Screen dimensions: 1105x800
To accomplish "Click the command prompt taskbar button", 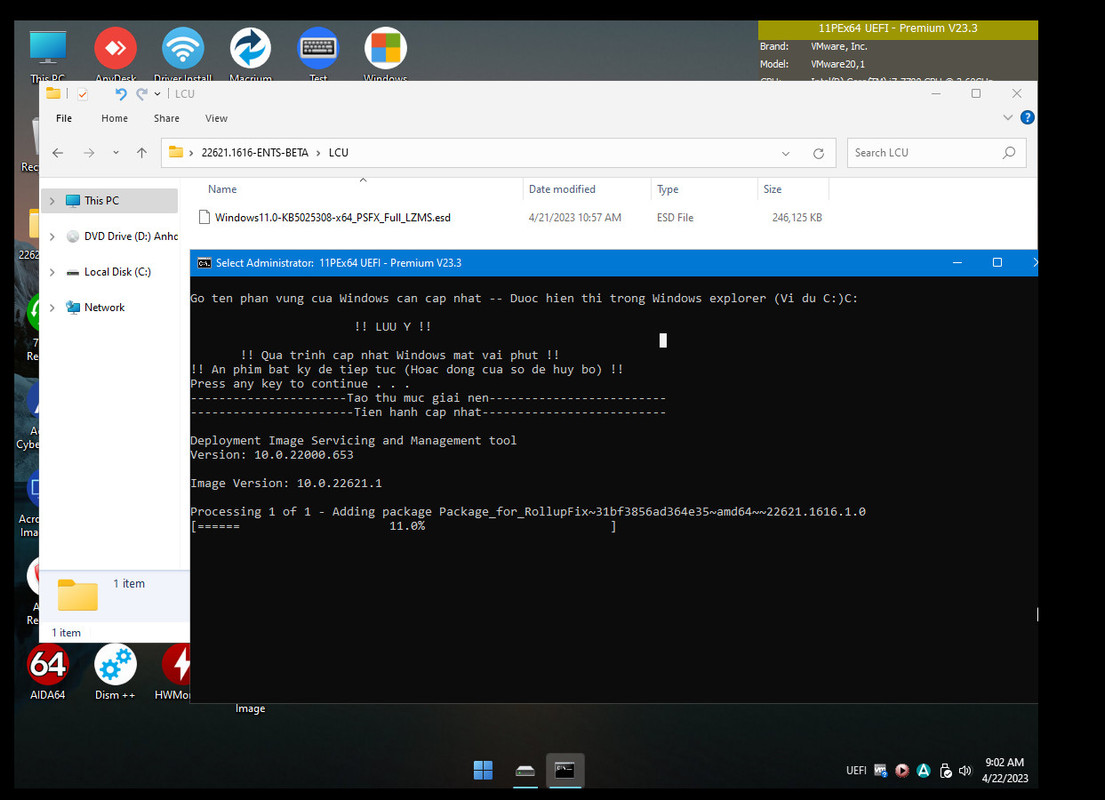I will (564, 770).
